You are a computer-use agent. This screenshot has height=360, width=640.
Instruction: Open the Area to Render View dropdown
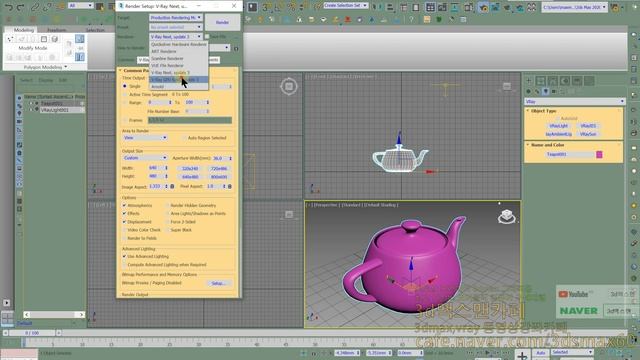point(144,138)
